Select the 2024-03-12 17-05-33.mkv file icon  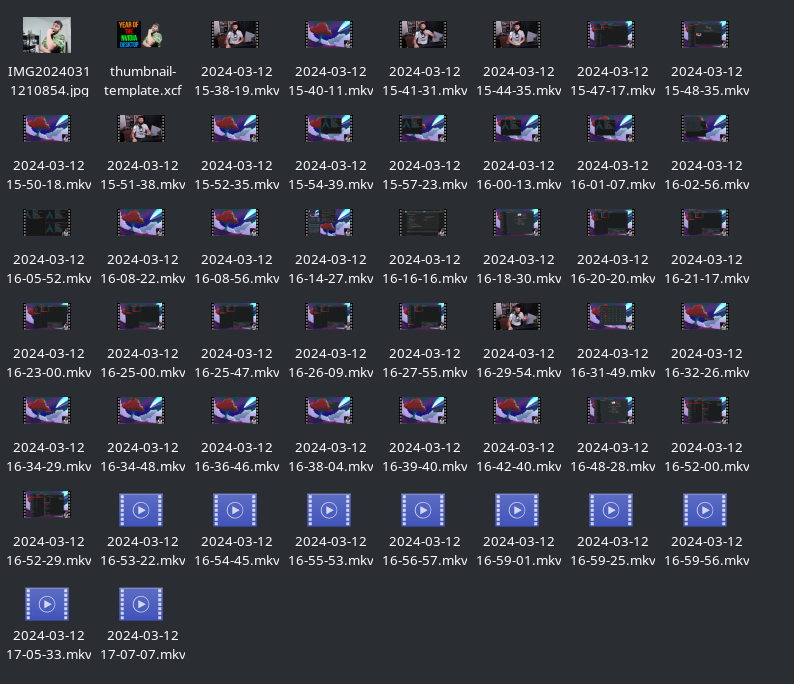click(47, 604)
